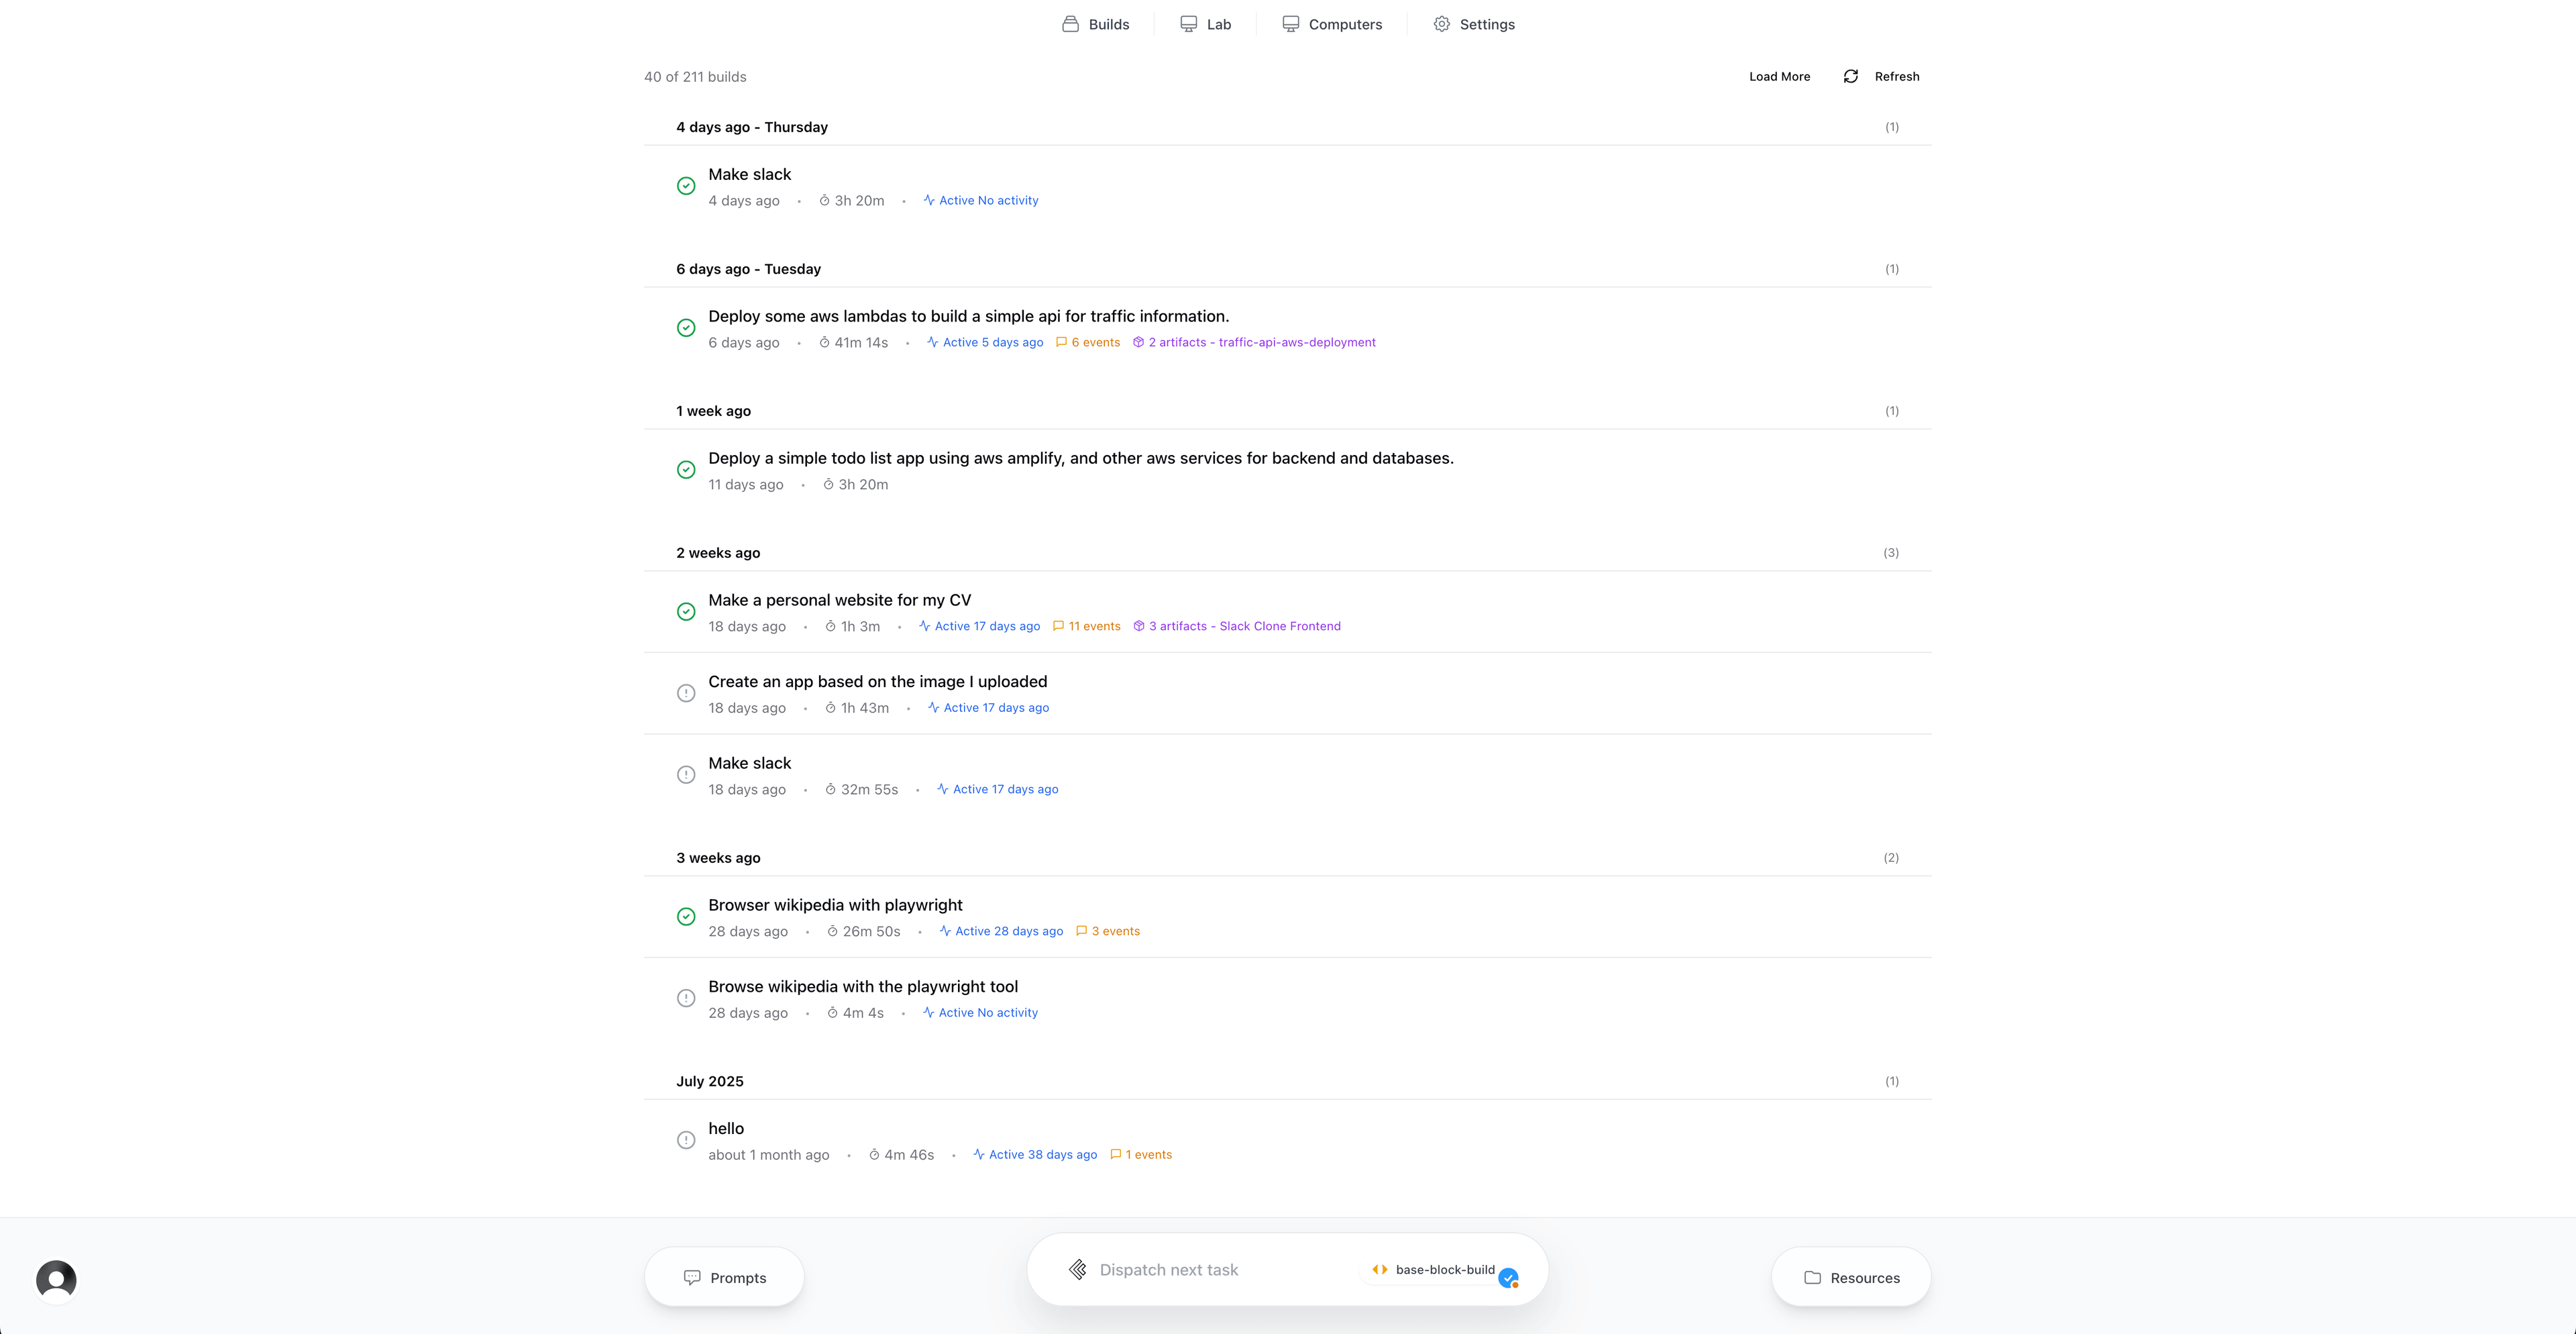Open the Settings tab
Viewport: 2576px width, 1334px height.
1474,24
